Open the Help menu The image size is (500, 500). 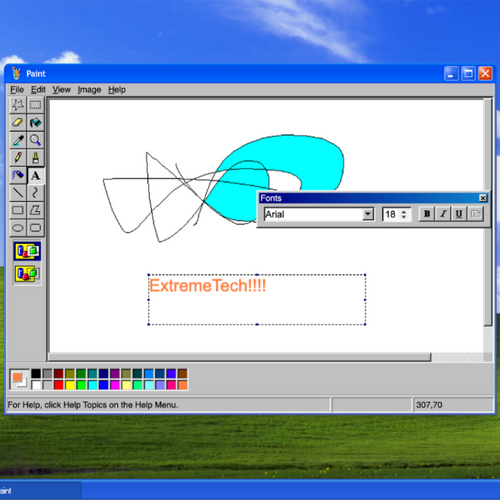click(x=117, y=90)
